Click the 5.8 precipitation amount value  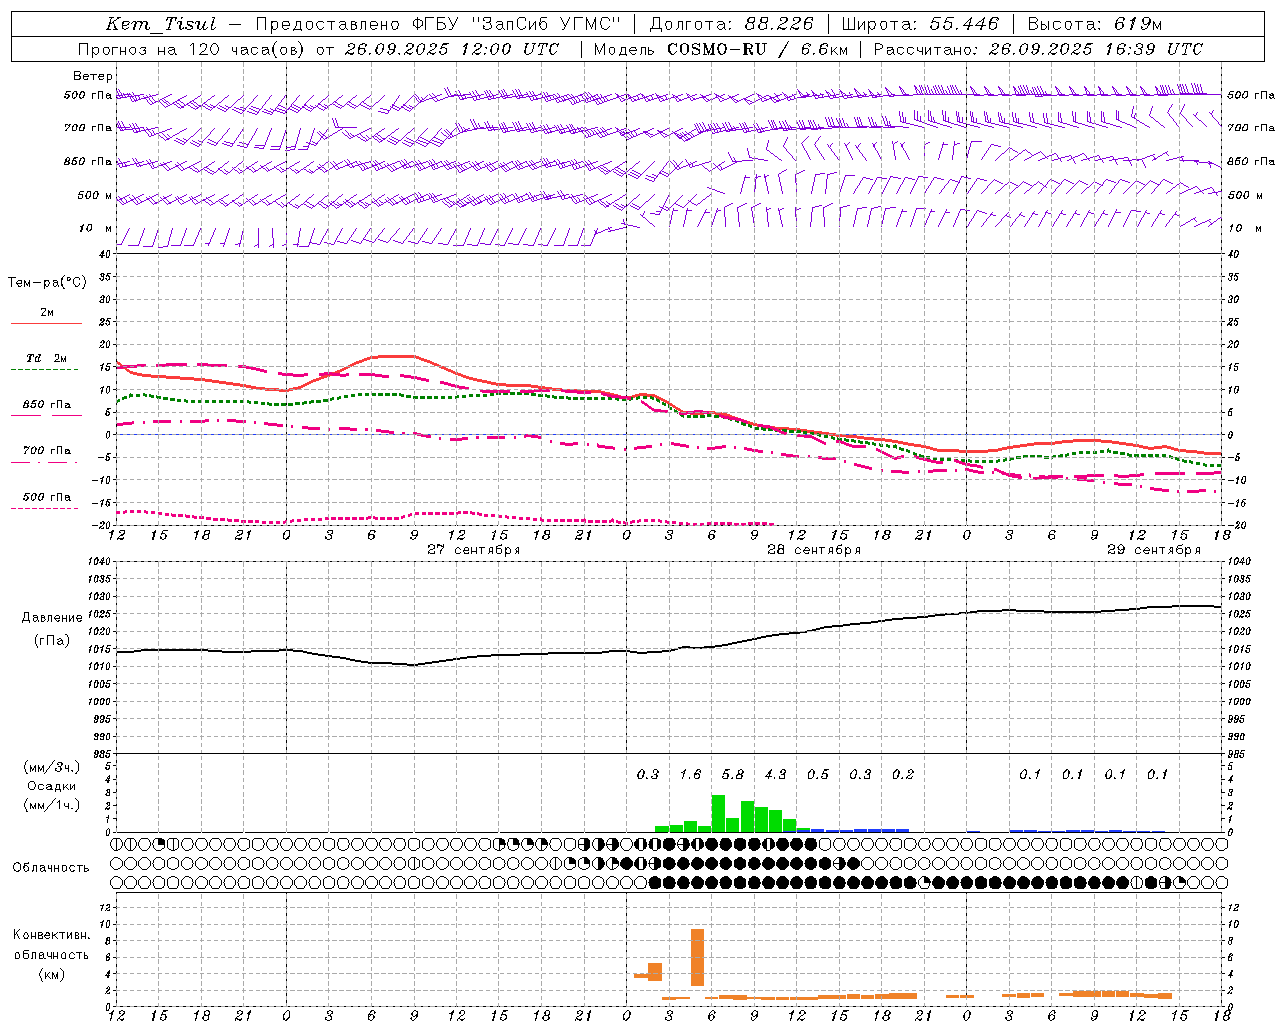[x=732, y=774]
